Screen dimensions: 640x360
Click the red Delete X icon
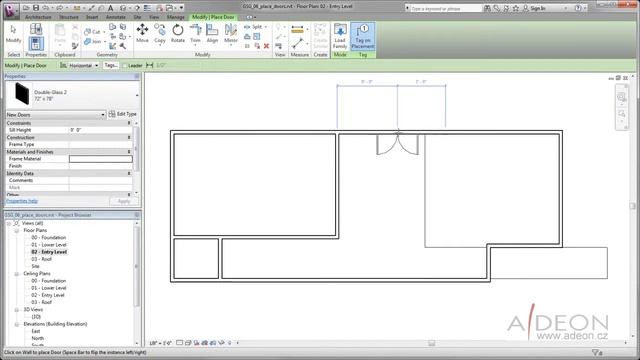[x=266, y=46]
